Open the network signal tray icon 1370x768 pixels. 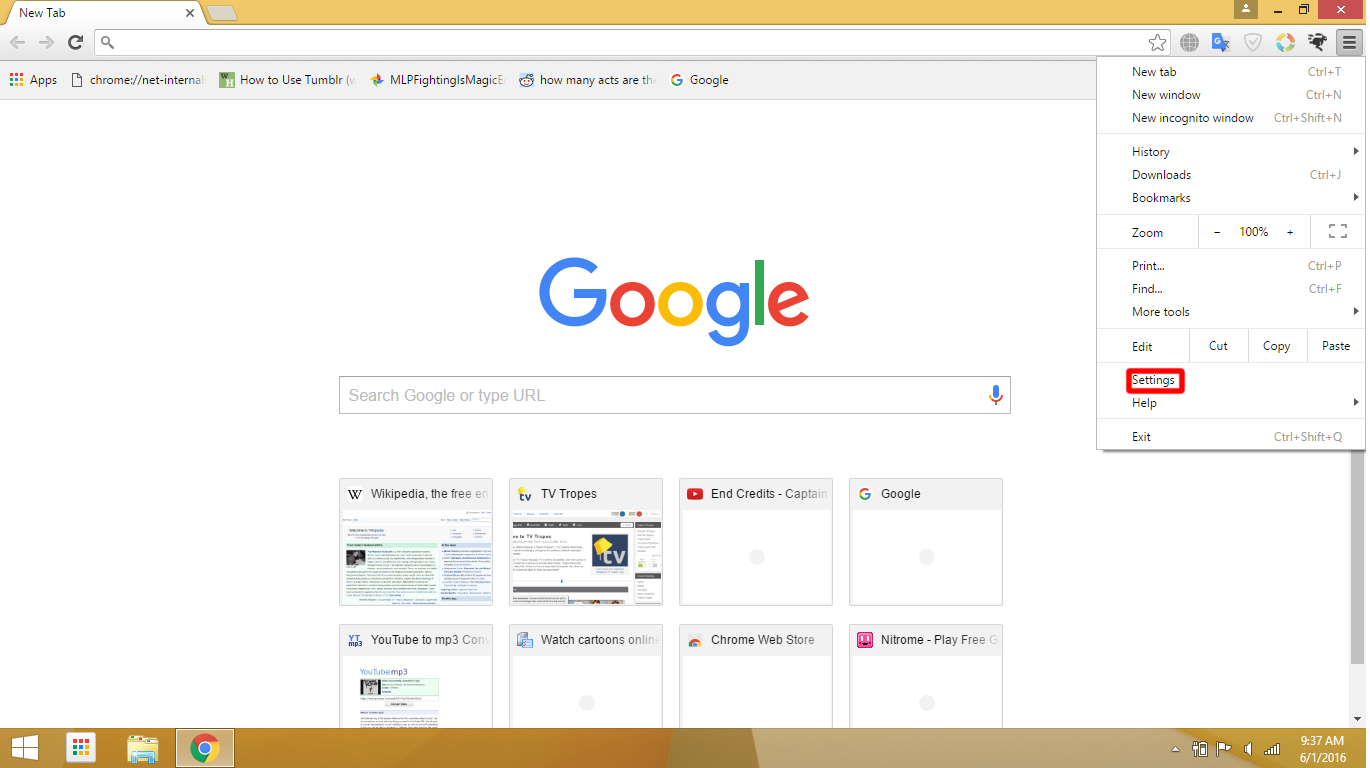[x=1272, y=749]
